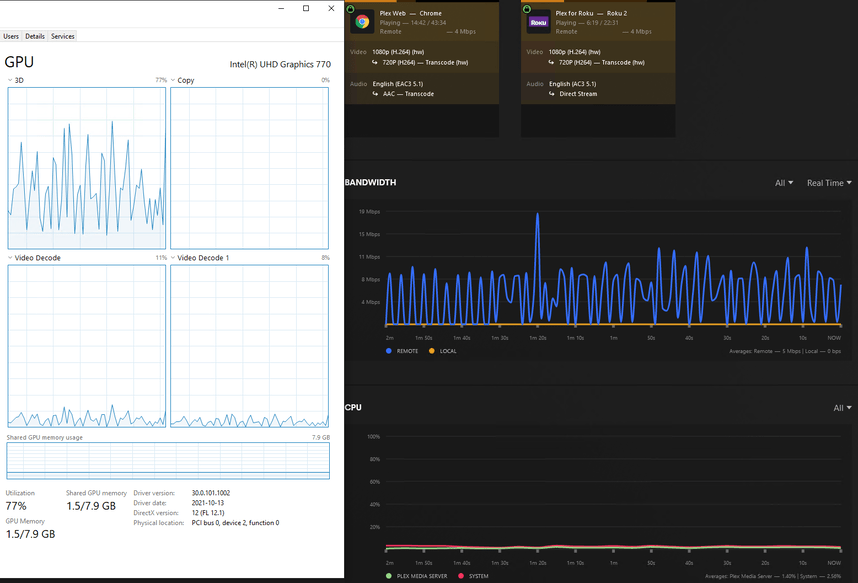The height and width of the screenshot is (583, 858).
Task: Open the Video Decode 1 engine dropdown
Action: pos(173,257)
